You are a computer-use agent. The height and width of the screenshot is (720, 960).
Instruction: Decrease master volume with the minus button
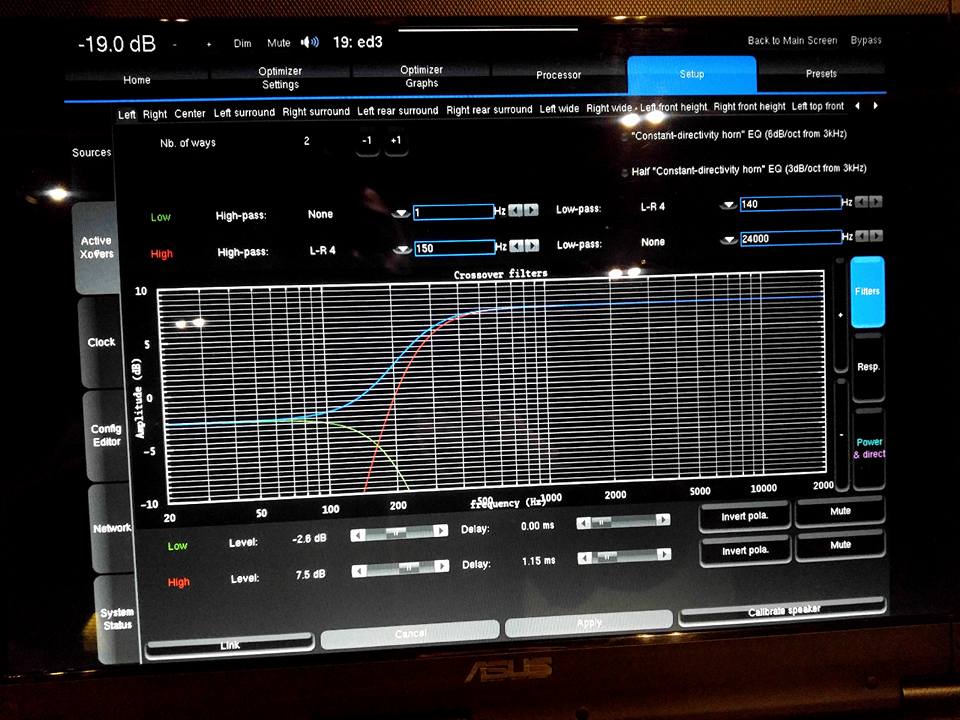click(175, 44)
